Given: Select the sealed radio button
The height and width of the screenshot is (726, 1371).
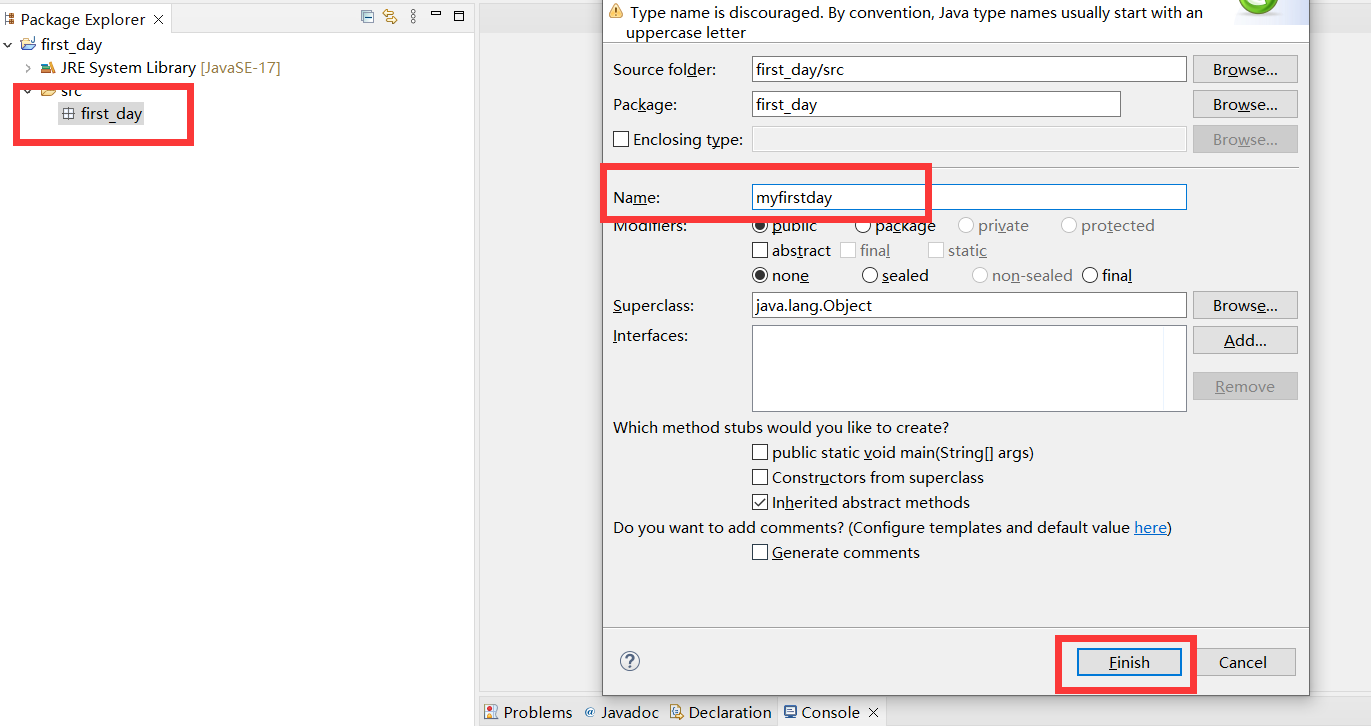Looking at the screenshot, I should pos(870,275).
